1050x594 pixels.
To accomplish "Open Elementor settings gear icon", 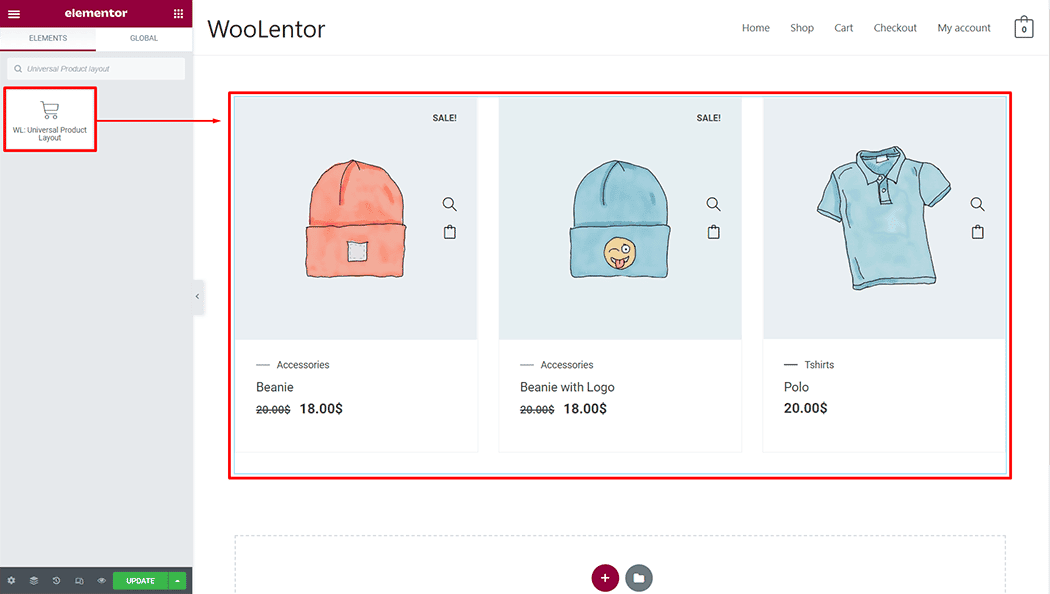I will tap(11, 581).
